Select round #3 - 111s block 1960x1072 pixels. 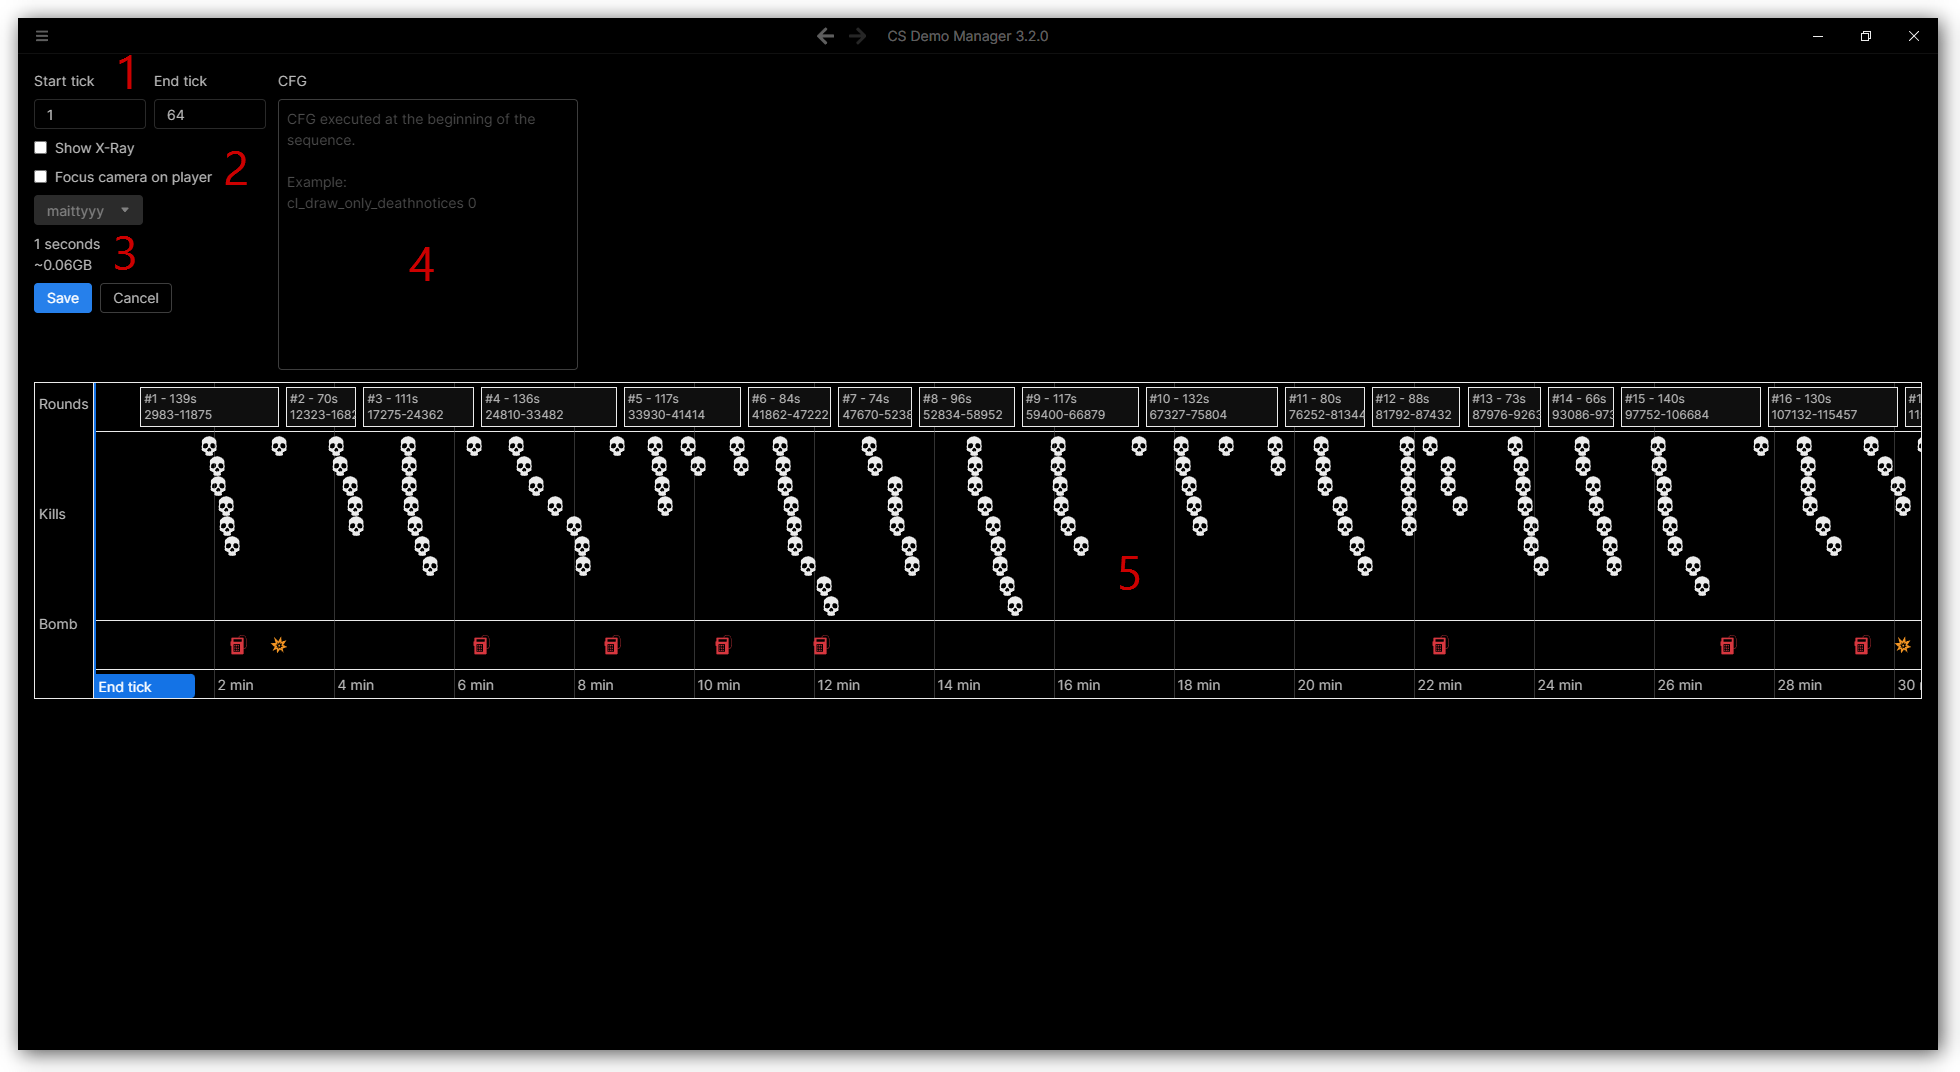click(x=418, y=407)
